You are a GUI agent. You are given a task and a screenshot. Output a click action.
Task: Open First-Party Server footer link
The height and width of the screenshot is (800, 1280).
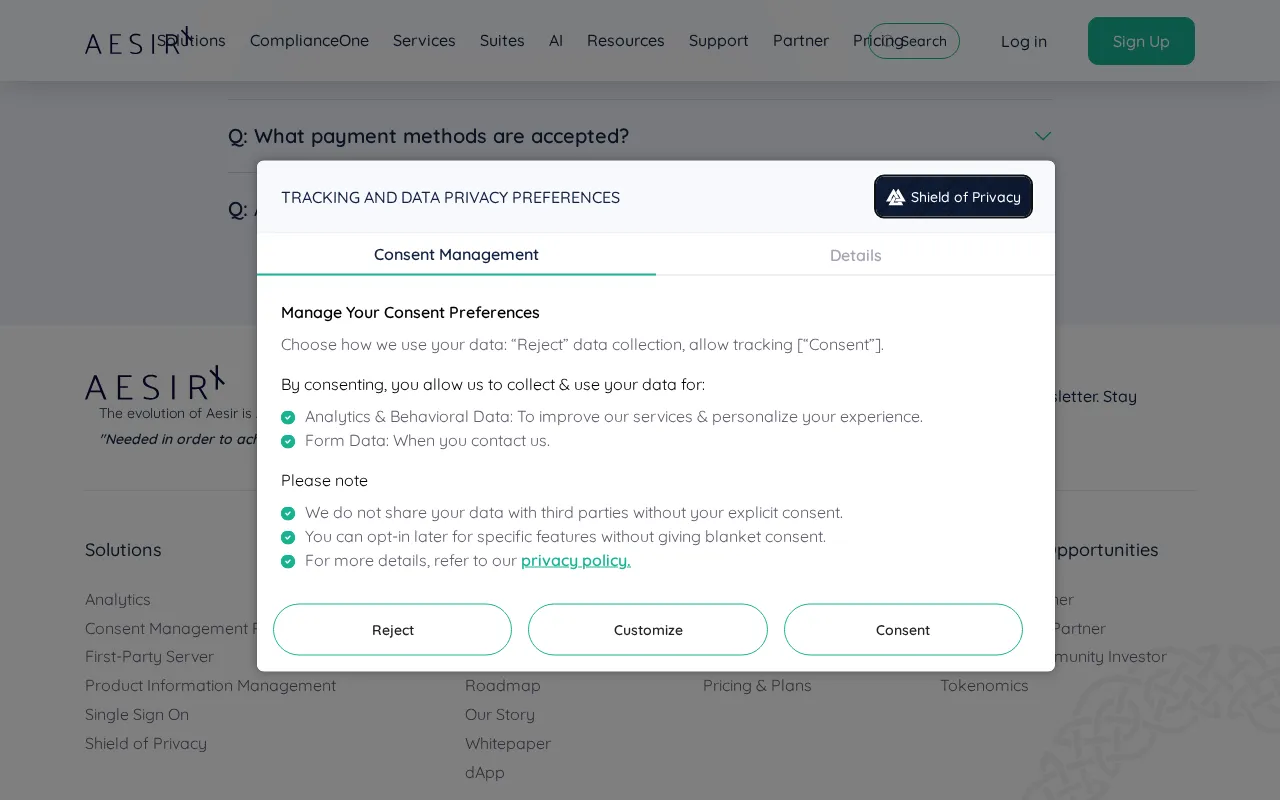click(149, 657)
